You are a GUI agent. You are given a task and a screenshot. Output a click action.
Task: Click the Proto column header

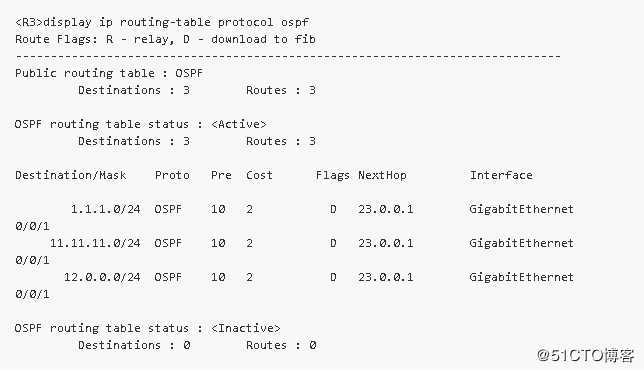(x=172, y=175)
